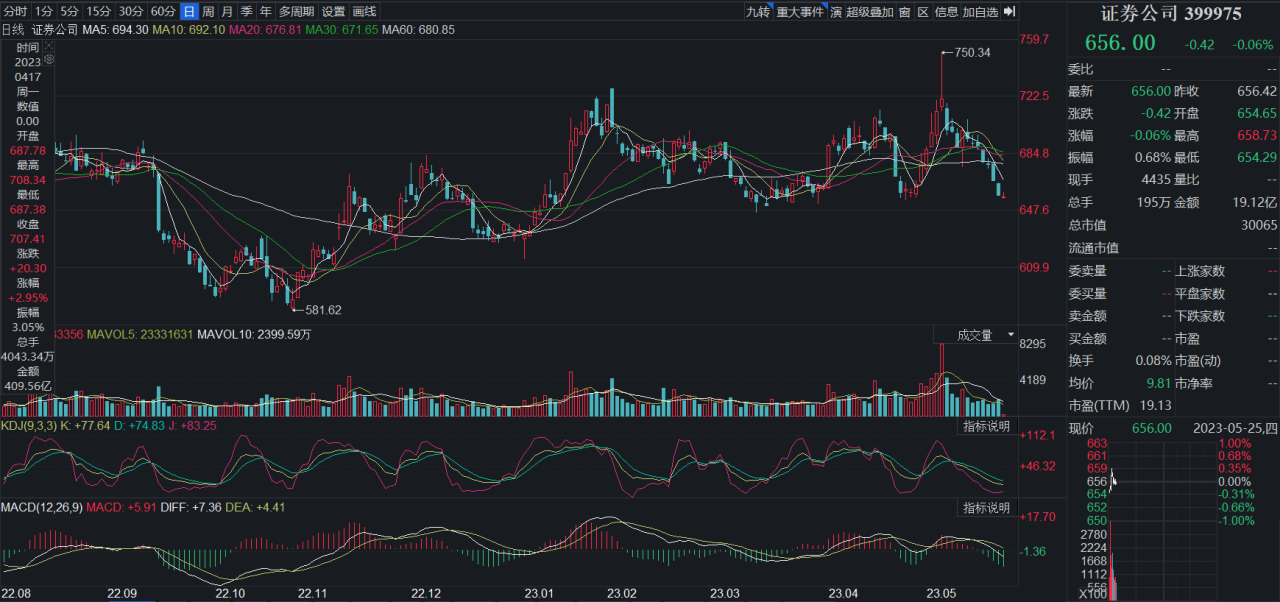Open the 演 replay tool

(836, 12)
